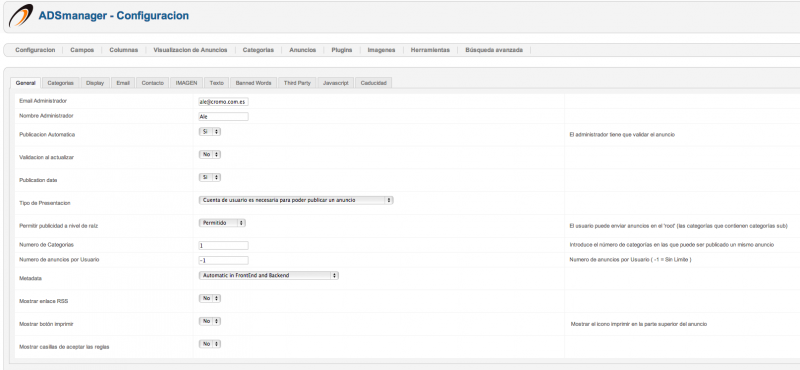Image resolution: width=800 pixels, height=370 pixels.
Task: Focus the Nombre Administrador field
Action: point(223,116)
